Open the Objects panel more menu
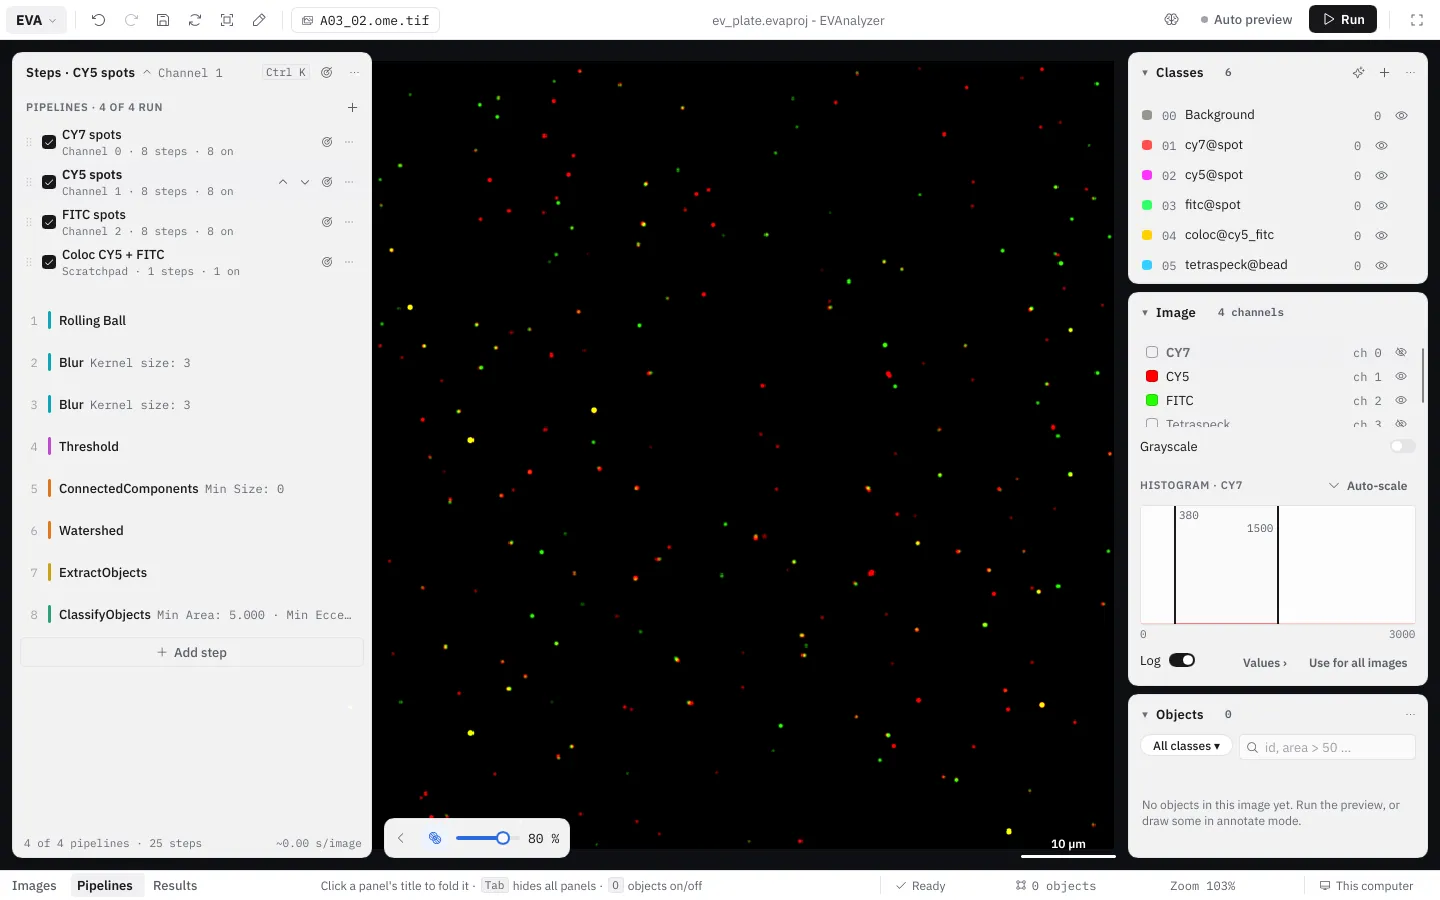 click(1410, 715)
